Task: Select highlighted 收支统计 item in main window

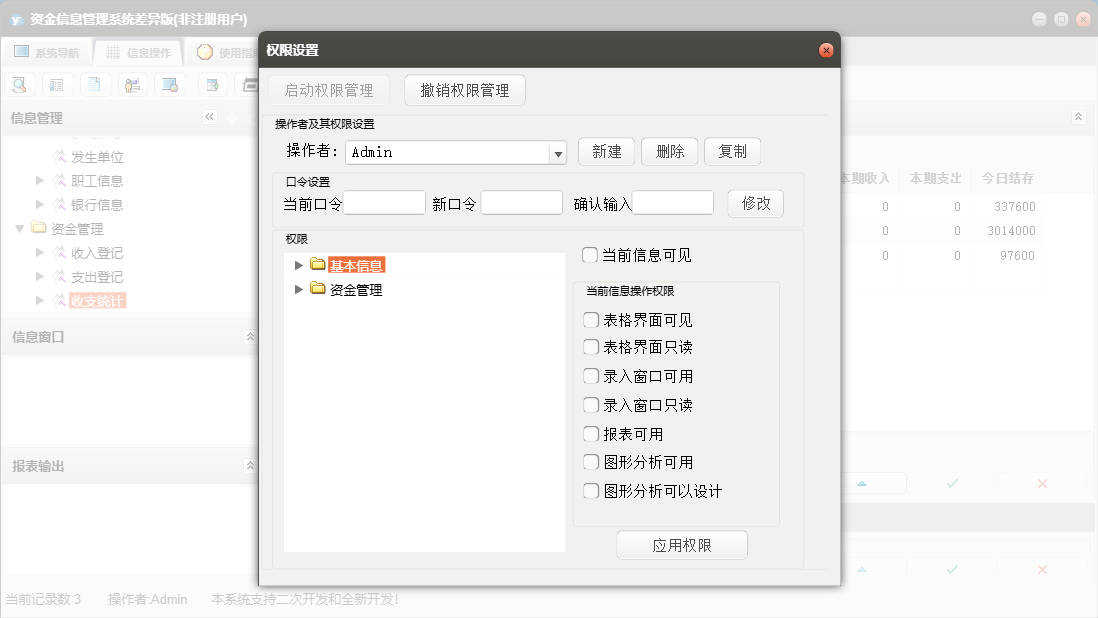Action: point(97,301)
